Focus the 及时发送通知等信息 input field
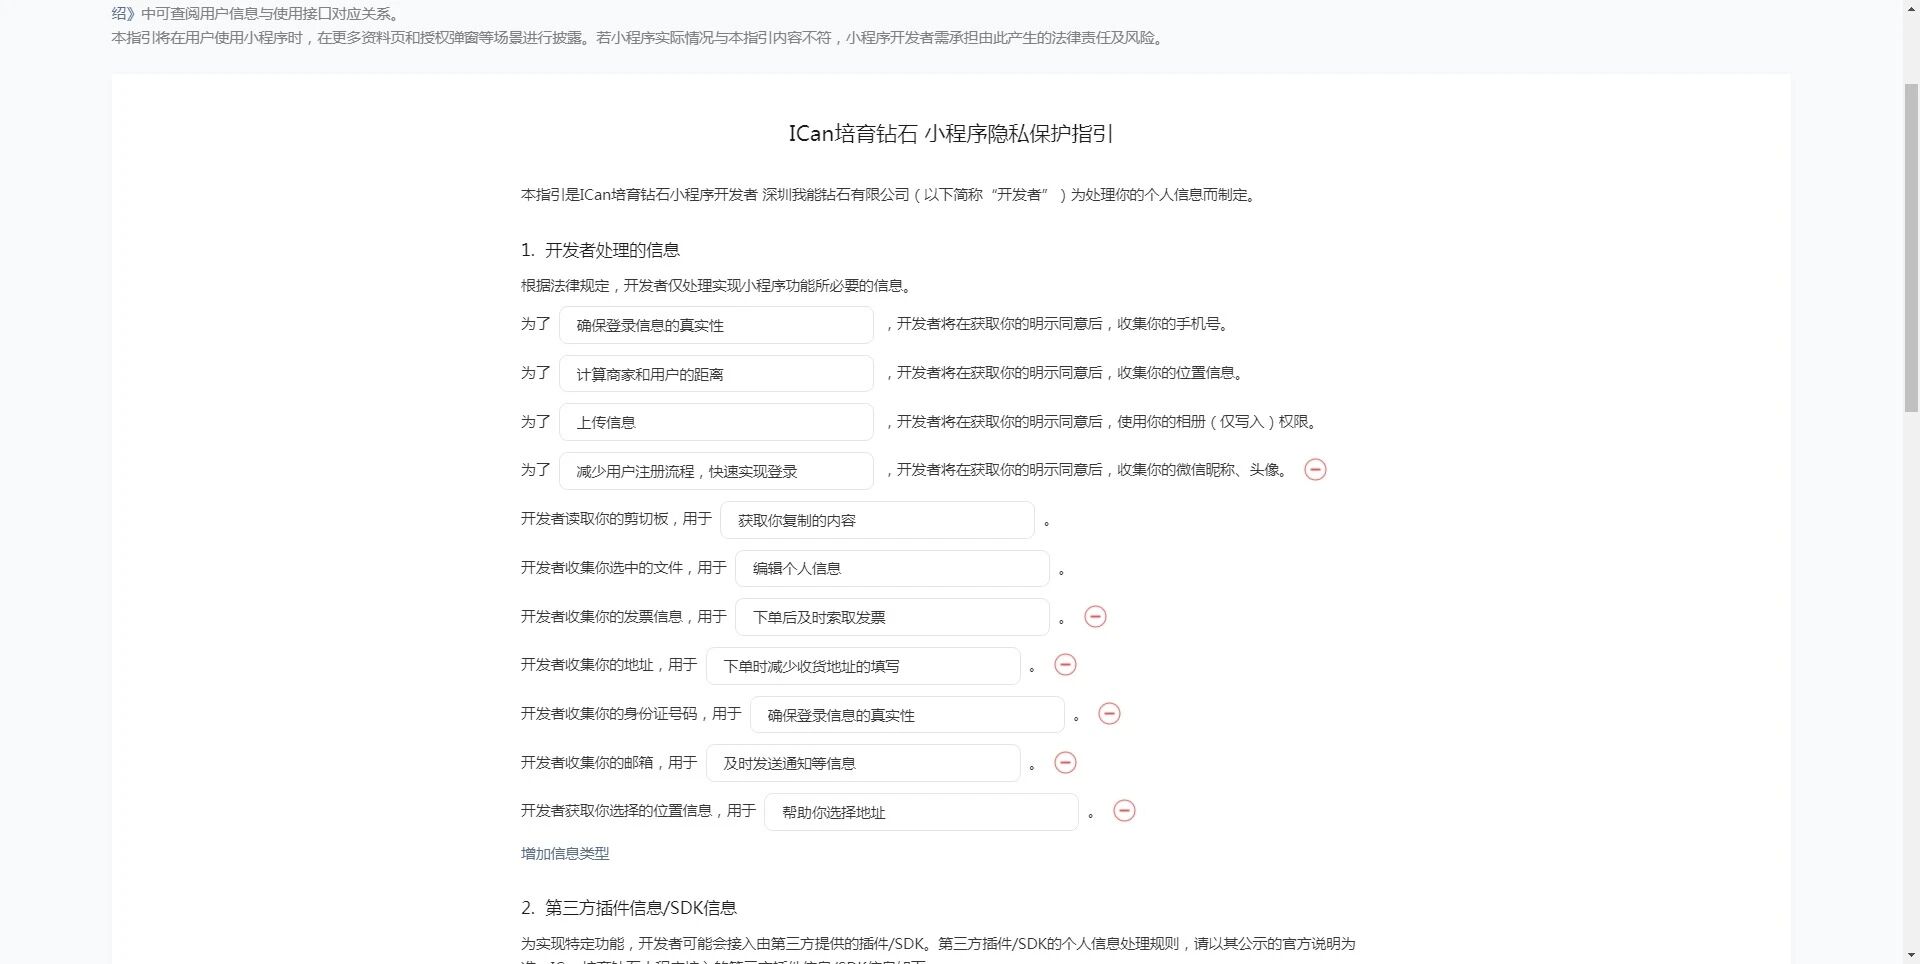The width and height of the screenshot is (1920, 964). coord(863,763)
